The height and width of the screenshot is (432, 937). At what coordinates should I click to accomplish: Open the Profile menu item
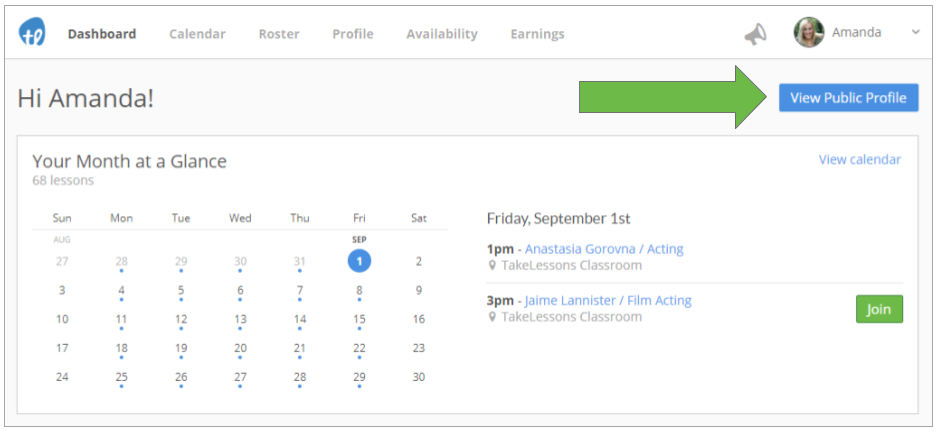click(x=353, y=34)
